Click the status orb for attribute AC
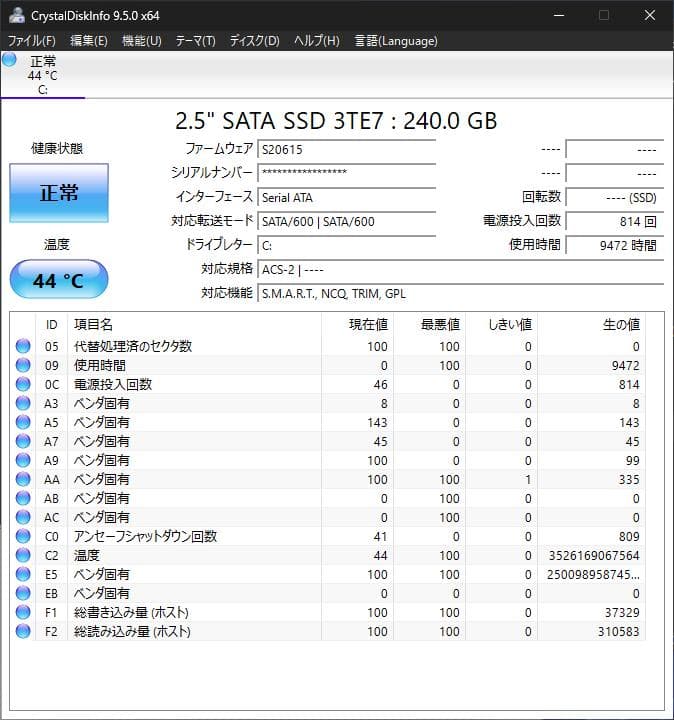This screenshot has height=720, width=674. (23, 517)
